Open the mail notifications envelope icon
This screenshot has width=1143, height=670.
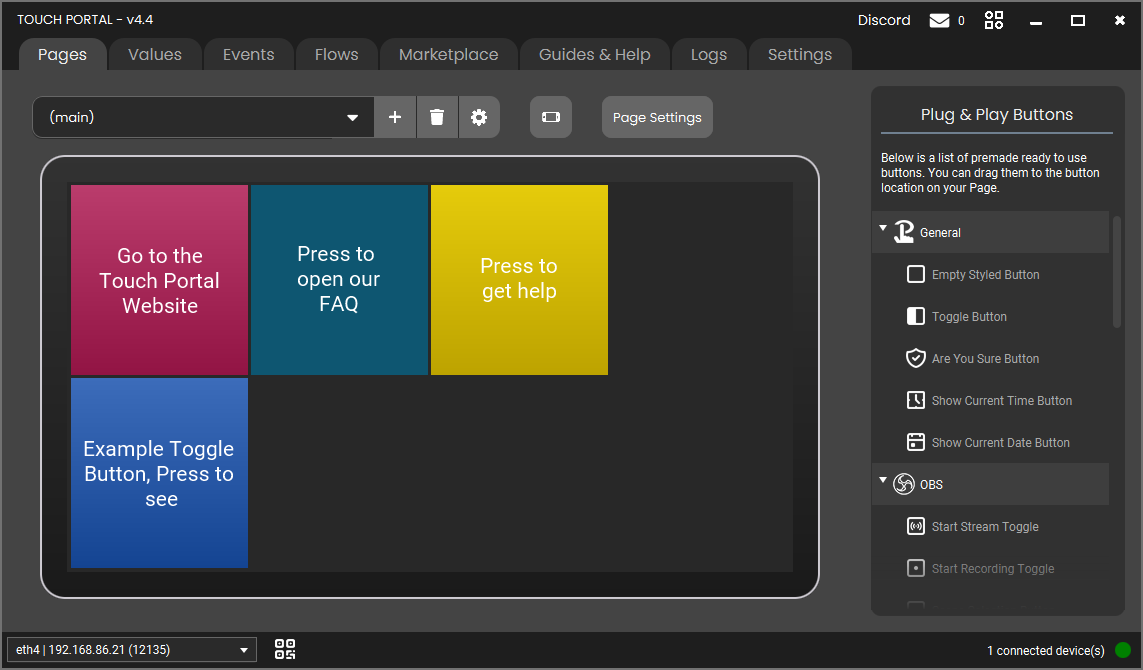tap(939, 20)
